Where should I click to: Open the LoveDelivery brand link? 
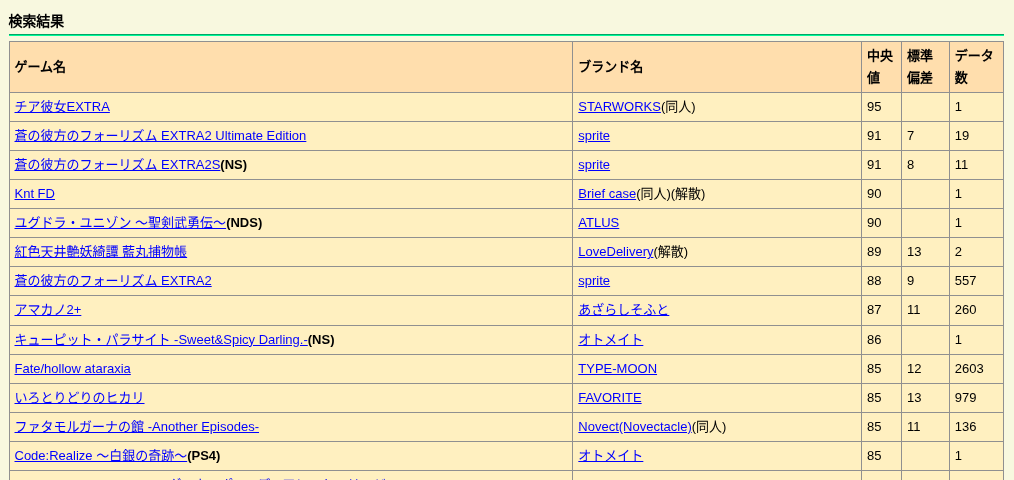click(x=616, y=252)
